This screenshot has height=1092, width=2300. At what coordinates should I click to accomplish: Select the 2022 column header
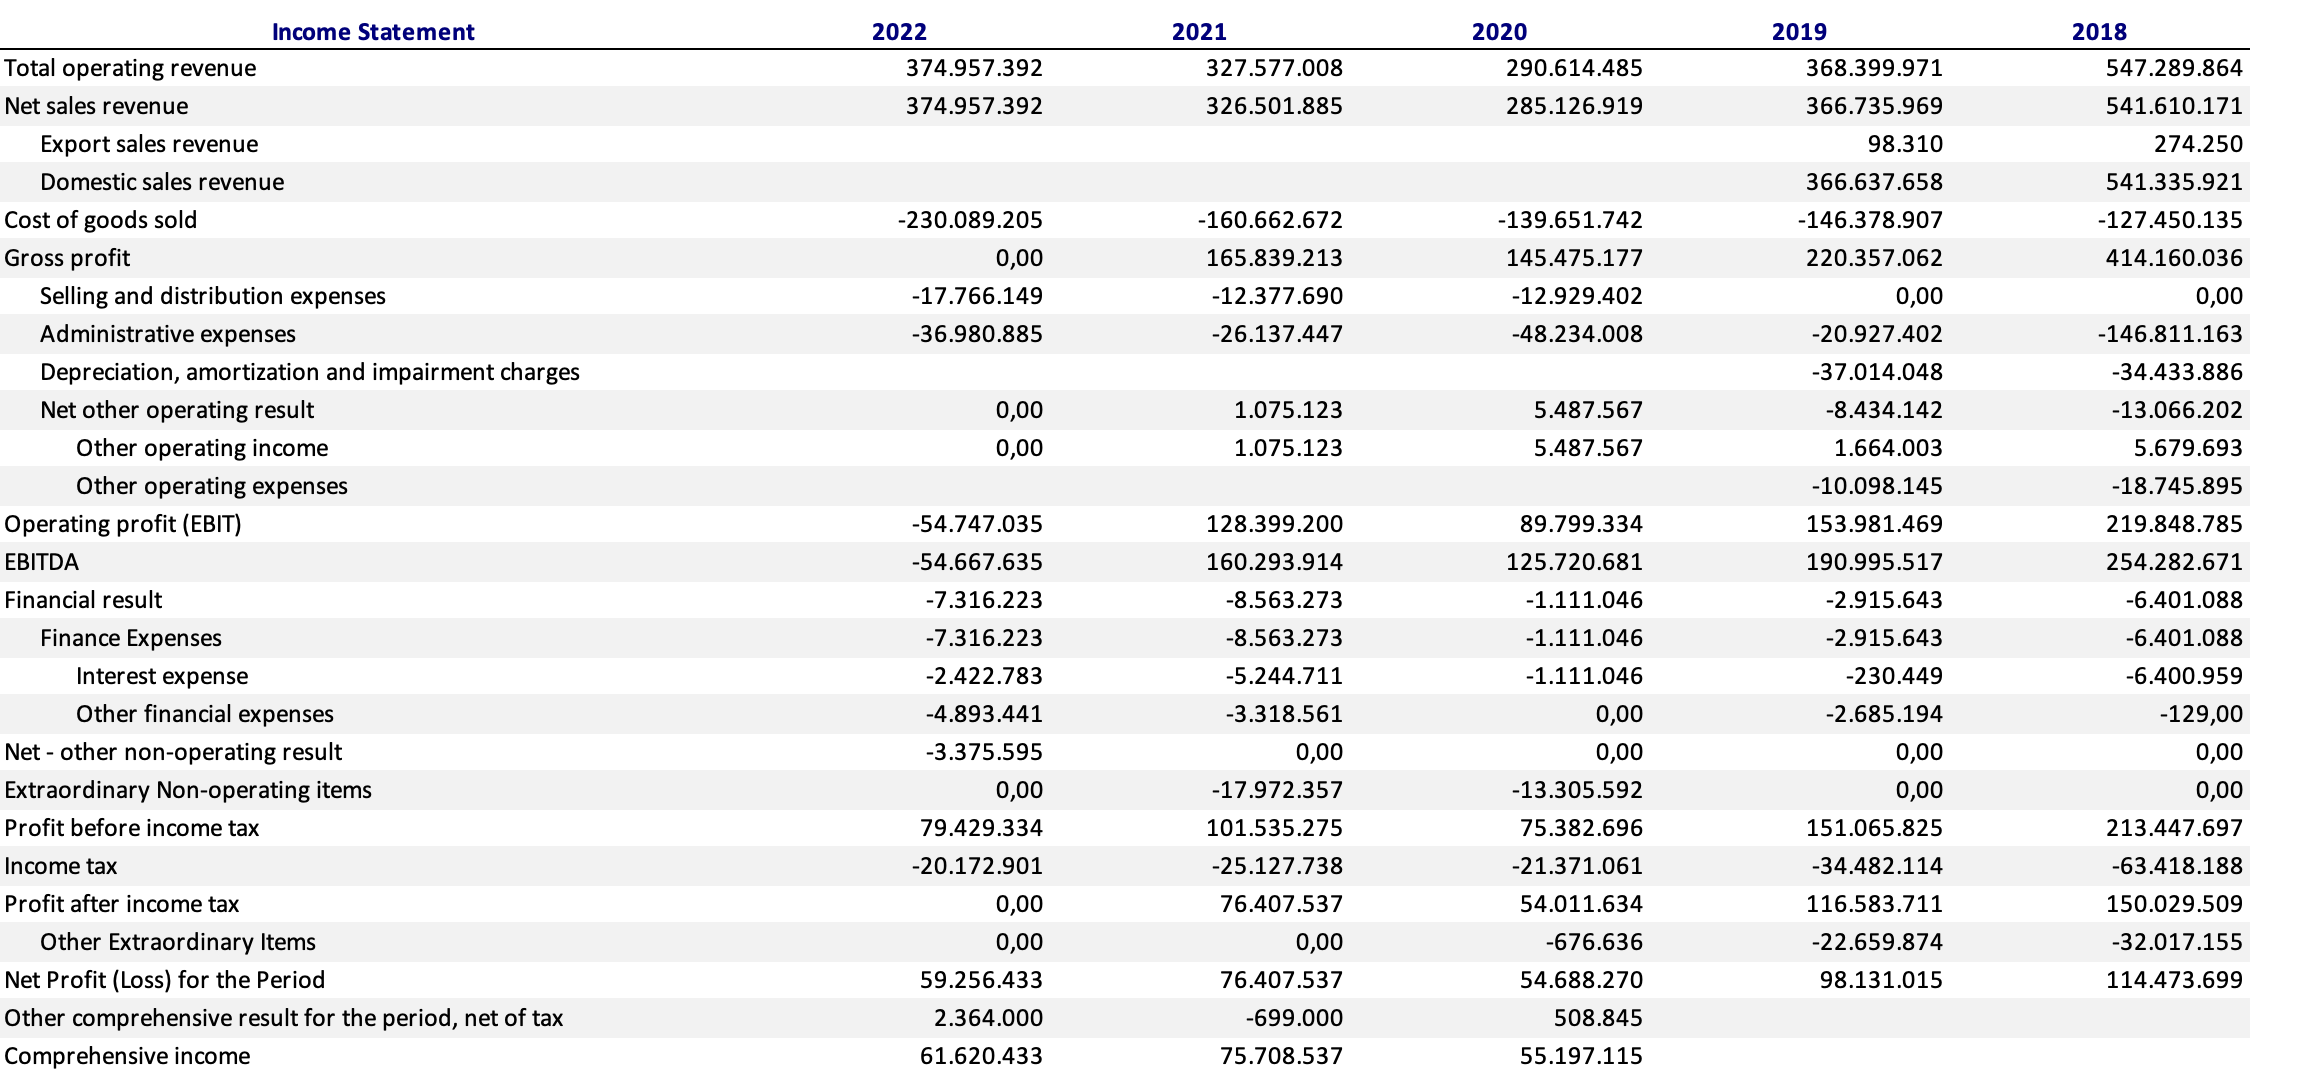[899, 32]
